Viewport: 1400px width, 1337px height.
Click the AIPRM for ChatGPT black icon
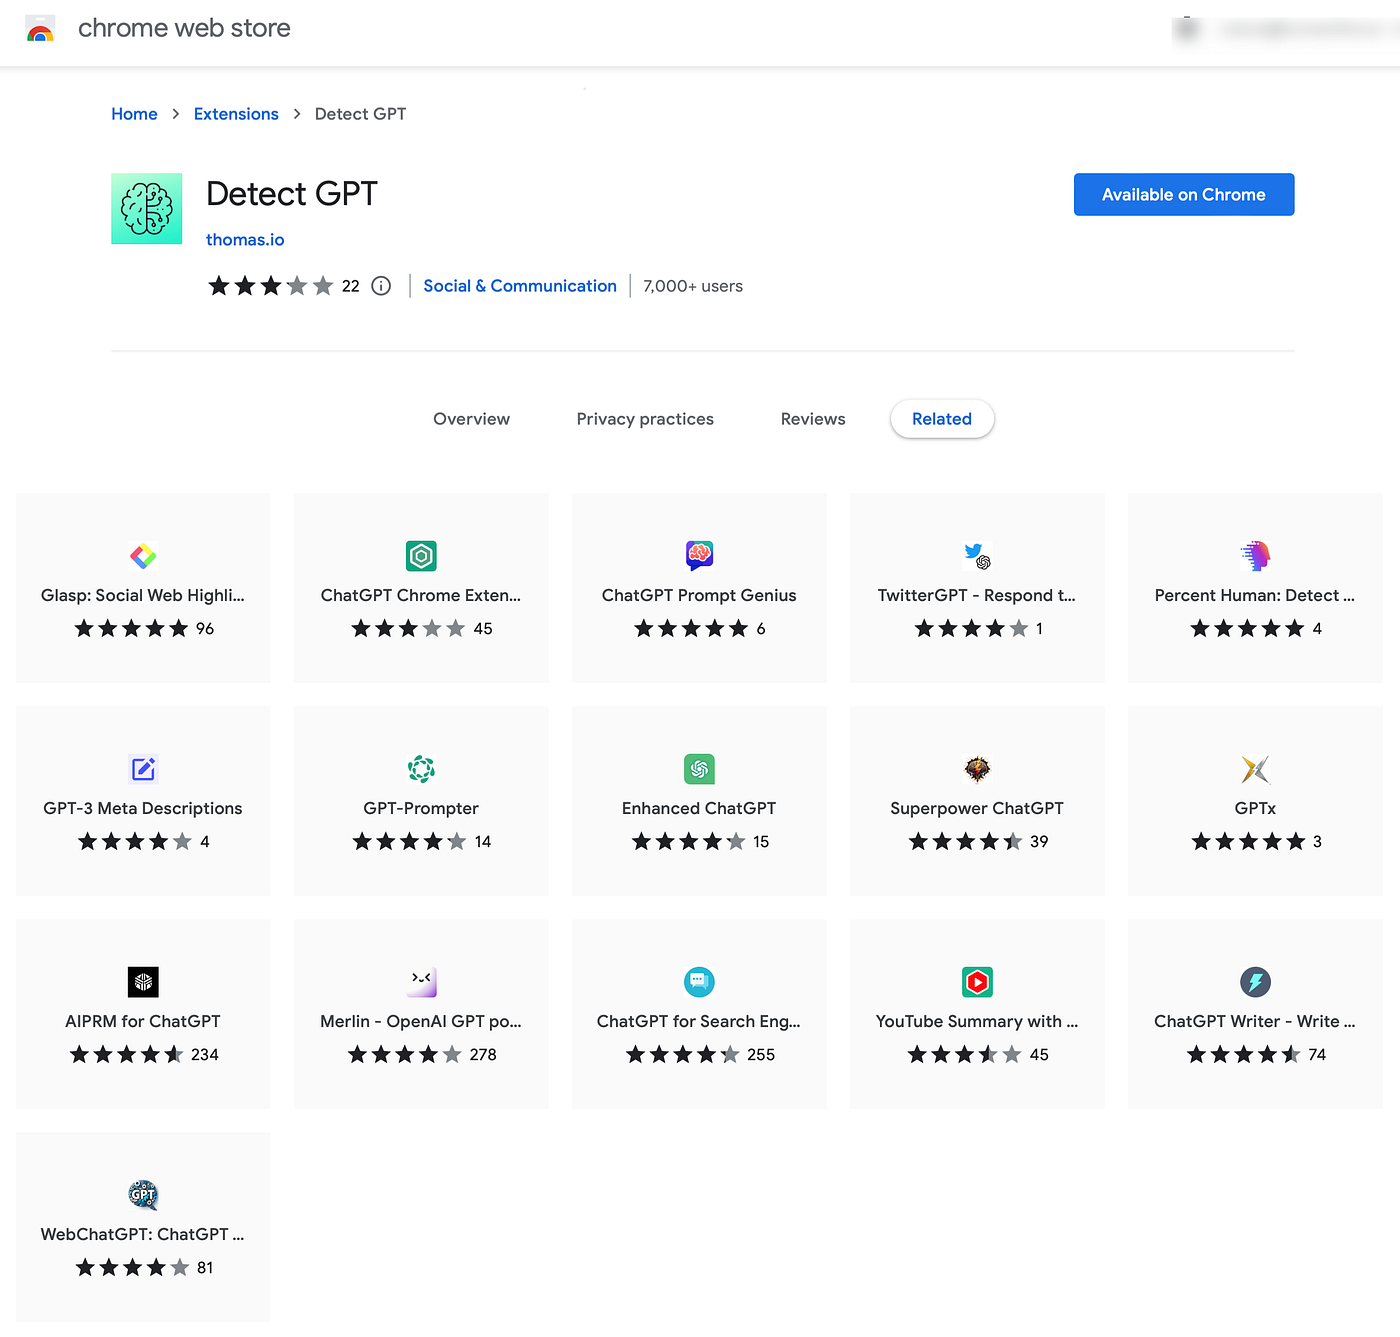[143, 982]
